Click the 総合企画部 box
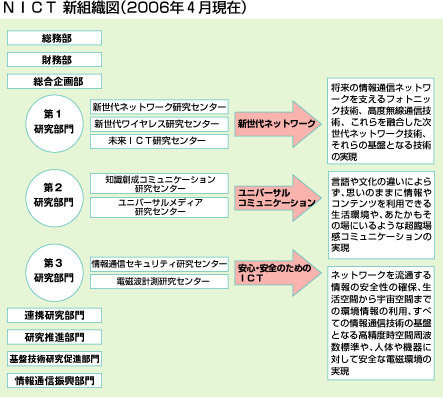The height and width of the screenshot is (401, 443). [x=54, y=81]
